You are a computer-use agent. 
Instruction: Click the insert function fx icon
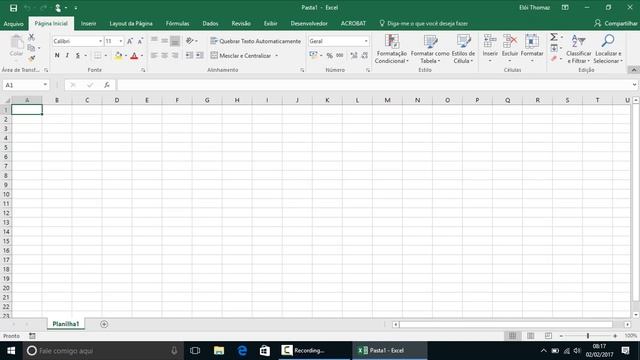coord(107,85)
